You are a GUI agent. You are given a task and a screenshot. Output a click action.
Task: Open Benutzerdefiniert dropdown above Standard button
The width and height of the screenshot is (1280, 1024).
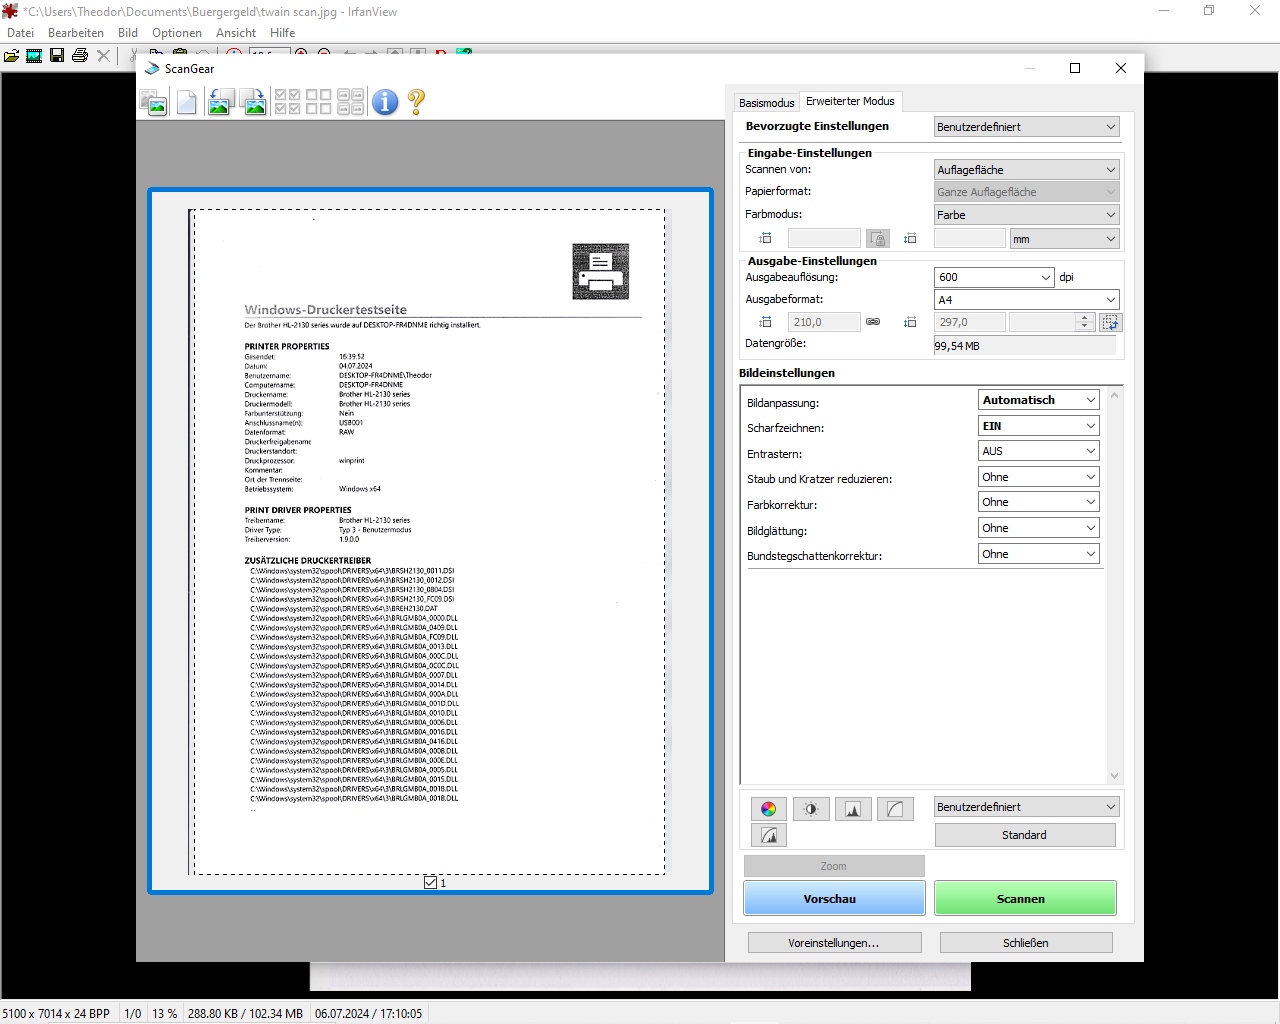1026,807
